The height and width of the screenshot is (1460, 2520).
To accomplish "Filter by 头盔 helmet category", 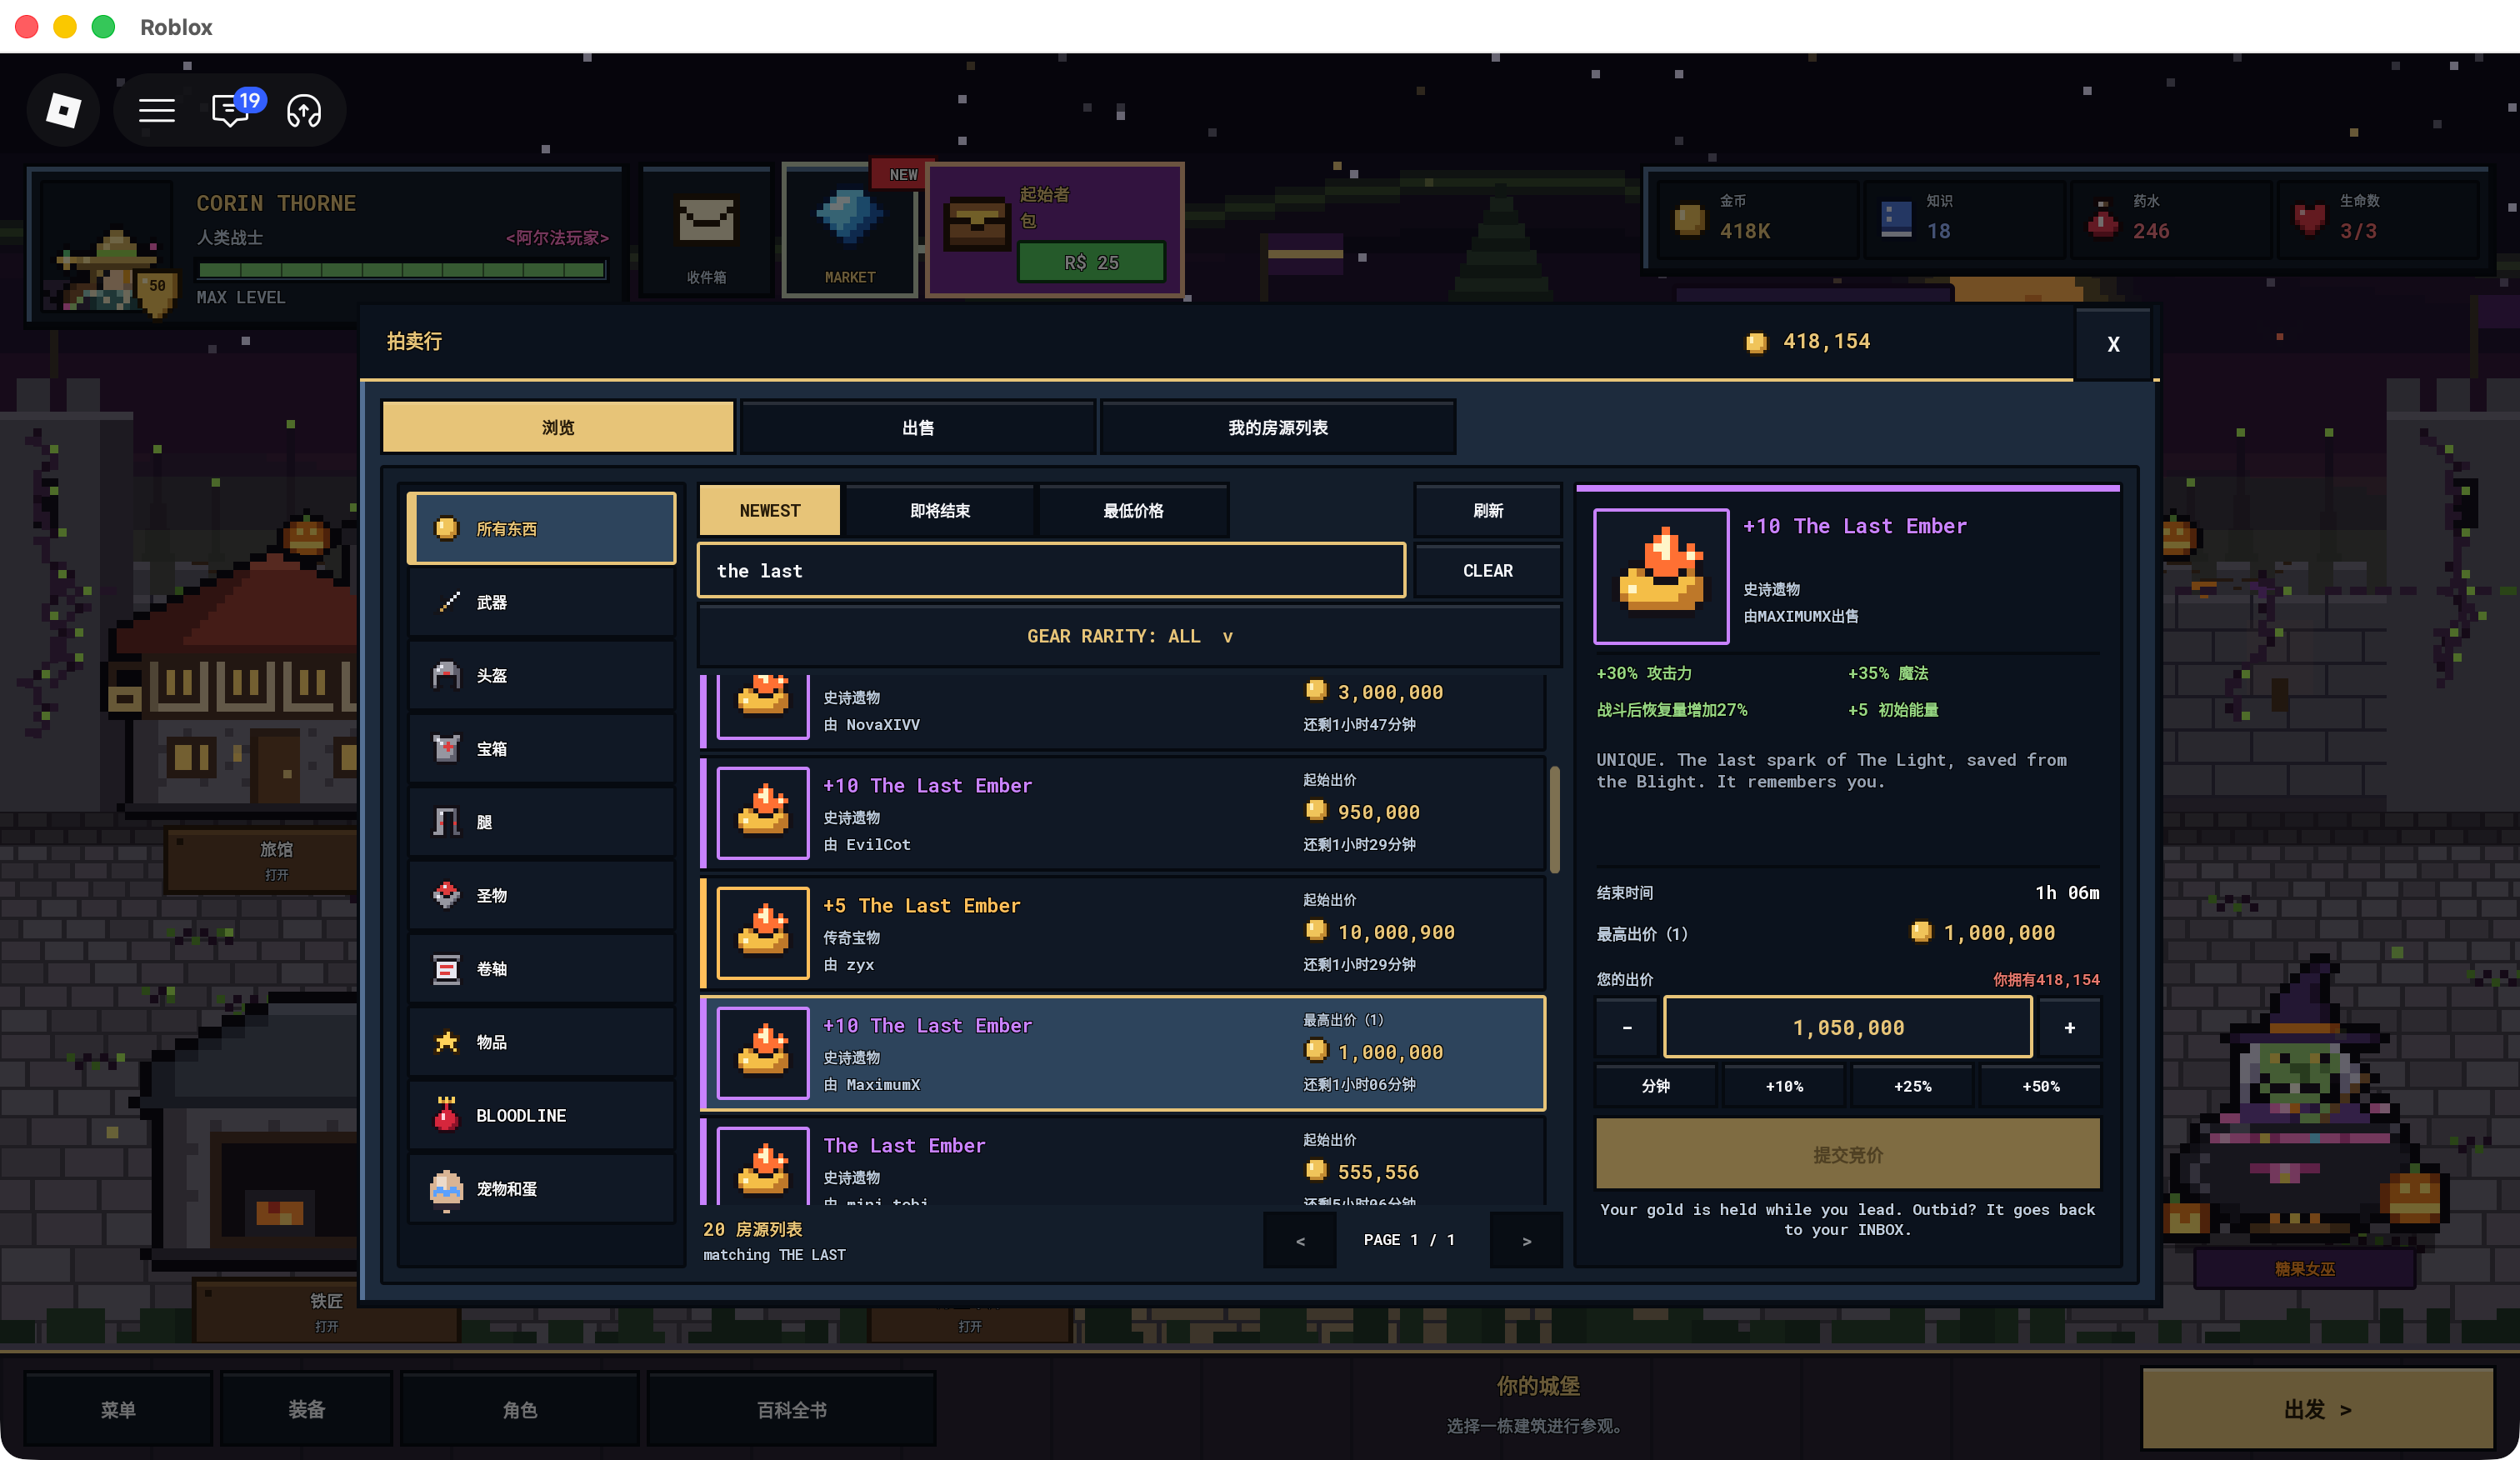I will 541,675.
